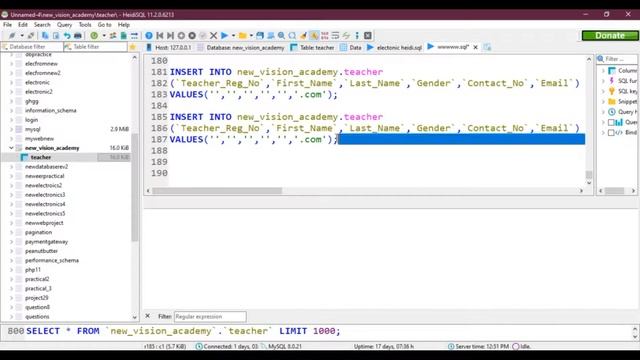
Task: Click the database tree vertical scrollbar
Action: point(135,187)
